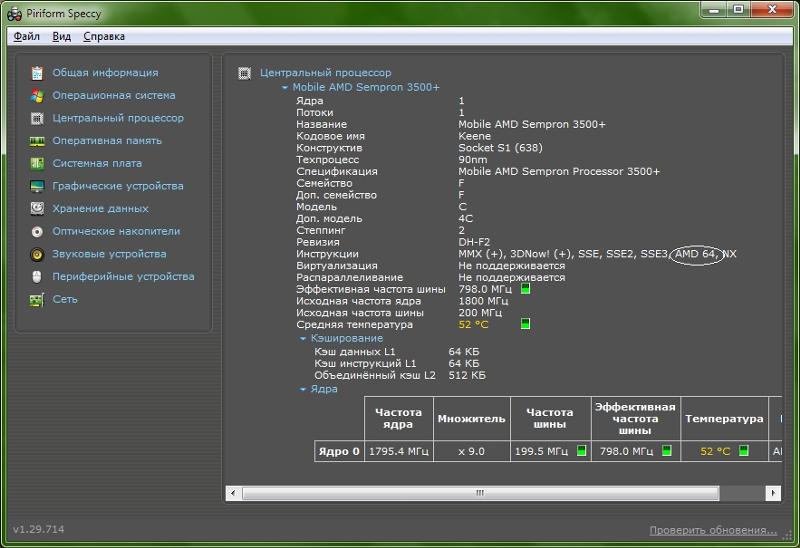Click the v1.29.714 version text
This screenshot has width=800, height=548.
(39, 529)
